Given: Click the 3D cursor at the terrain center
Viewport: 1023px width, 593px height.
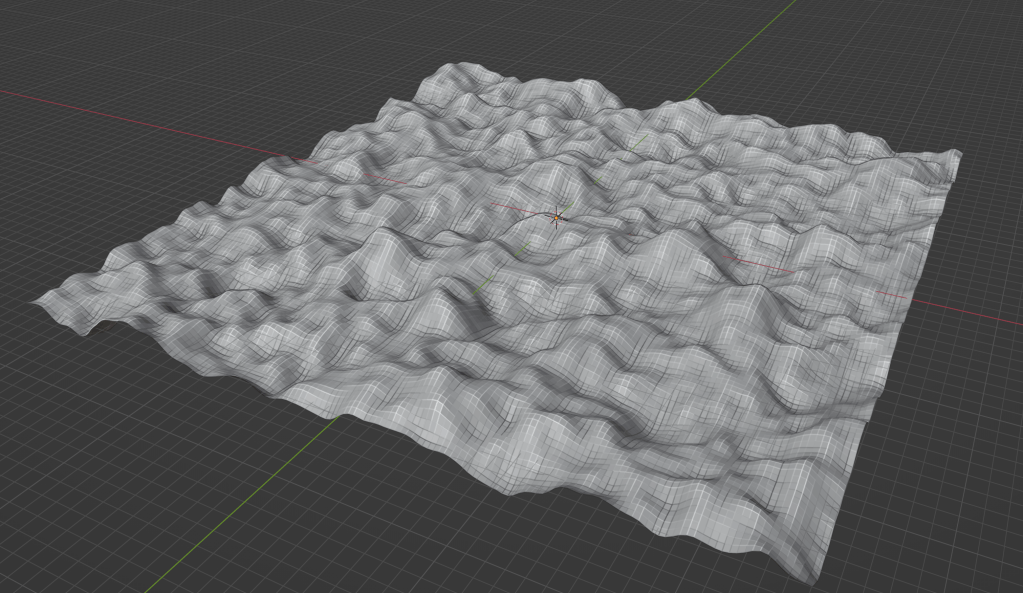Looking at the screenshot, I should [x=556, y=216].
